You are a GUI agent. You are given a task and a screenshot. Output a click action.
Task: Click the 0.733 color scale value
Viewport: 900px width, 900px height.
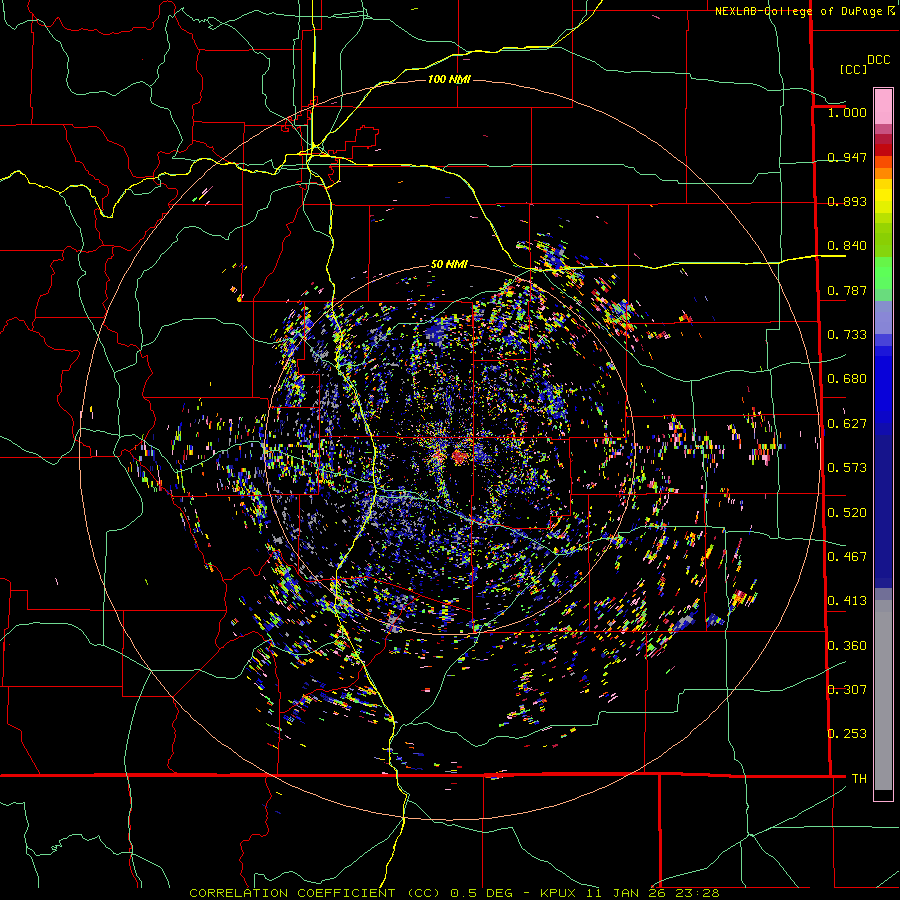tap(847, 335)
